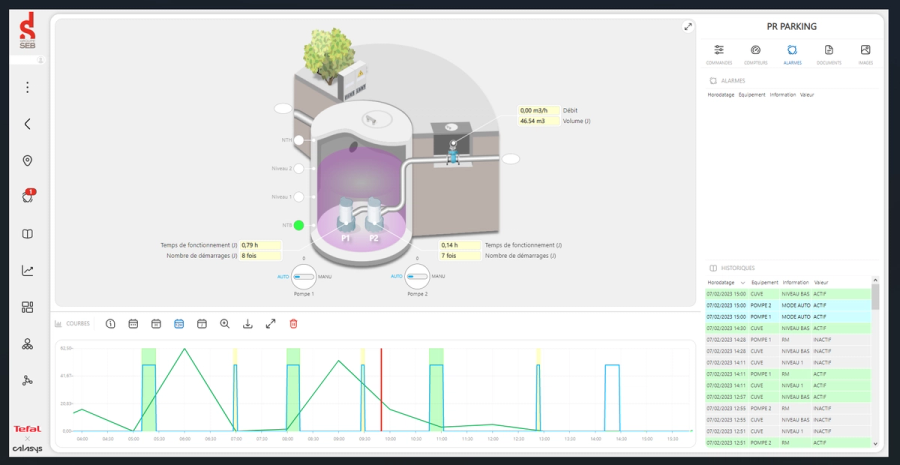Click the NTH level indicator
Screen dimensions: 900x465
299,140
